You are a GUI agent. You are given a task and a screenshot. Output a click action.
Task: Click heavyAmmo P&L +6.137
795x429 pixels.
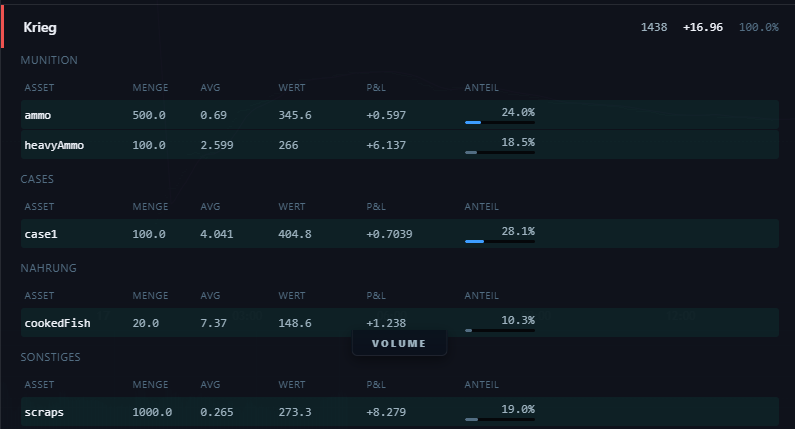click(386, 145)
